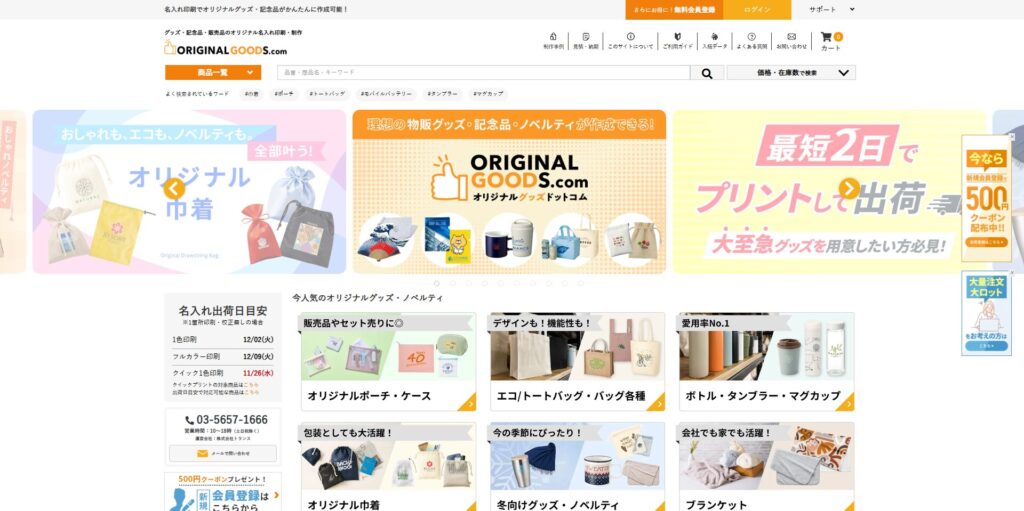Viewport: 1024px width, 511px height.
Task: Close the 500円 coupon side banner
Action: point(1011,137)
